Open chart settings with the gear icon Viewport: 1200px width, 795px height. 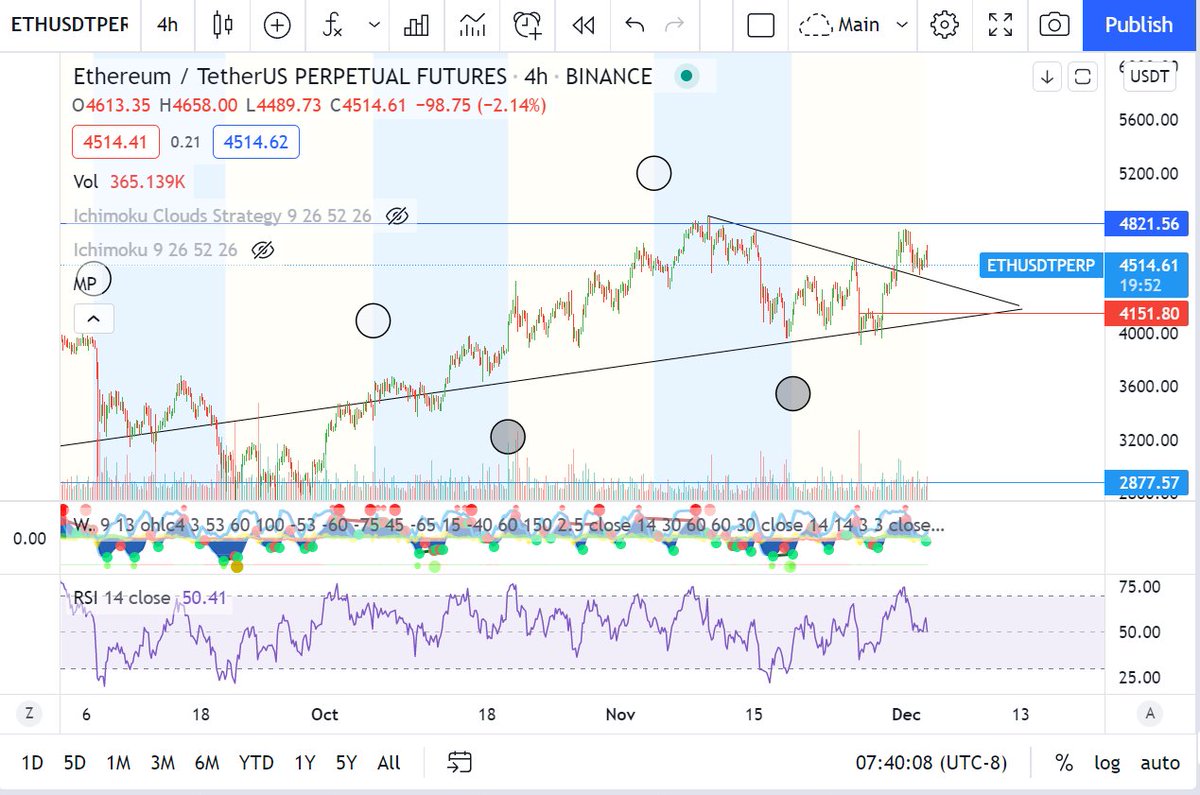pos(944,26)
